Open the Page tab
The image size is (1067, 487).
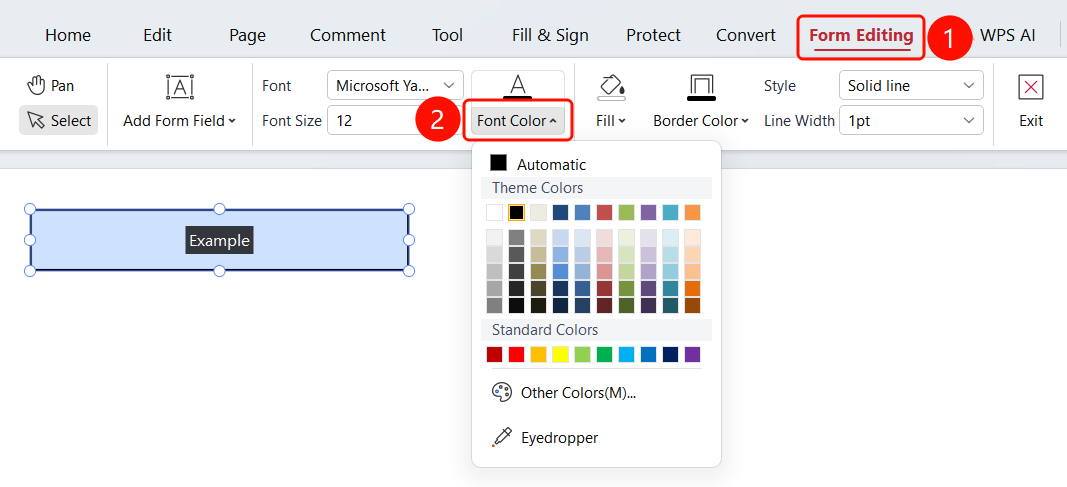pos(248,35)
